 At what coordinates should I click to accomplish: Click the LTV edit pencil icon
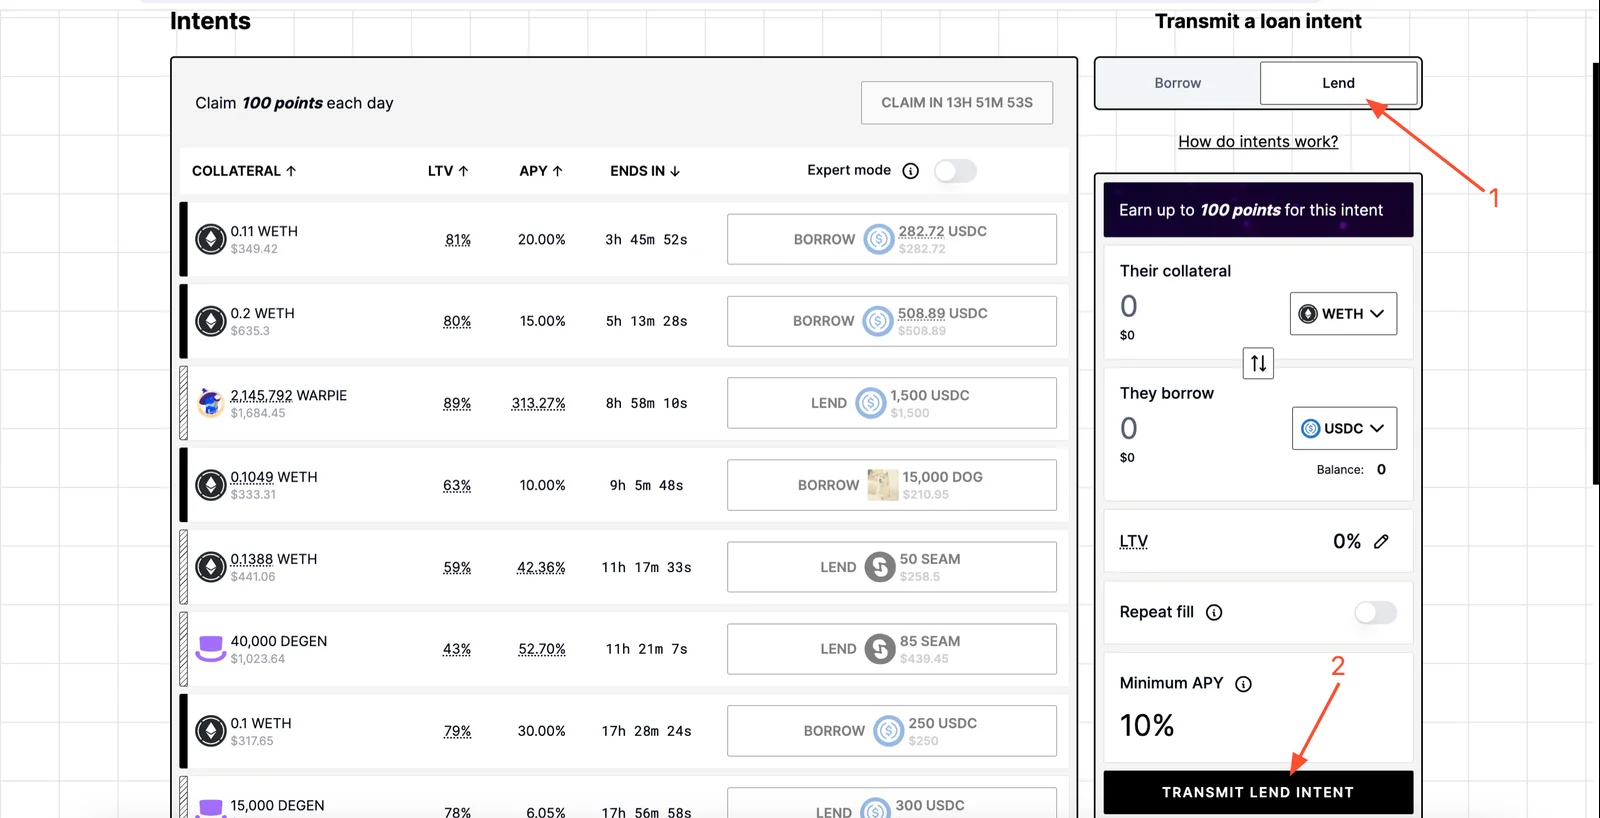pos(1381,541)
